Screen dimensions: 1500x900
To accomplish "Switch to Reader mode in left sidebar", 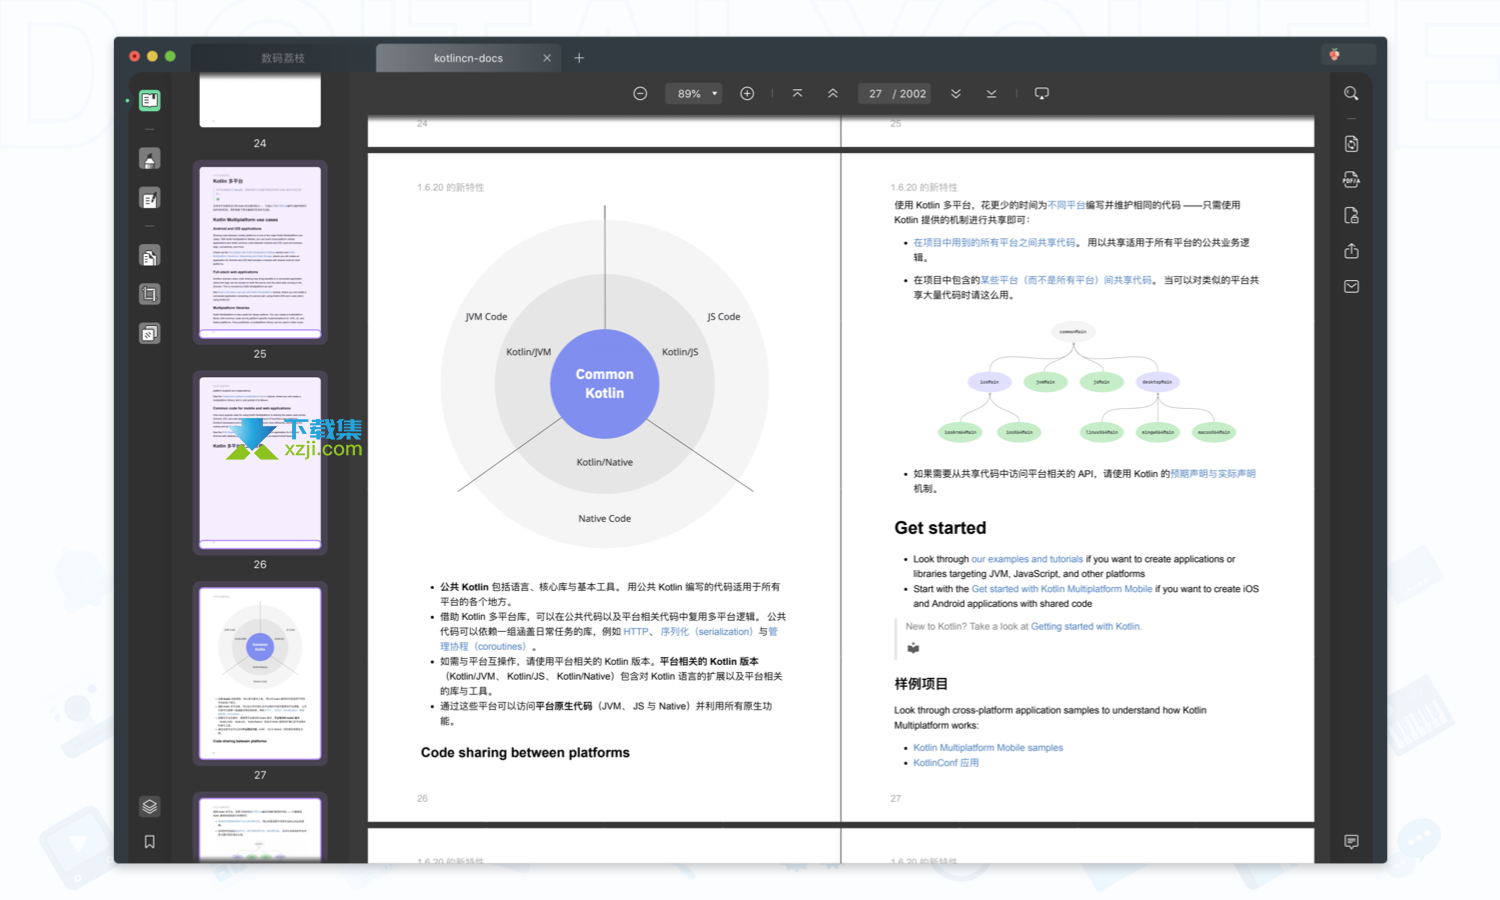I will pos(149,100).
